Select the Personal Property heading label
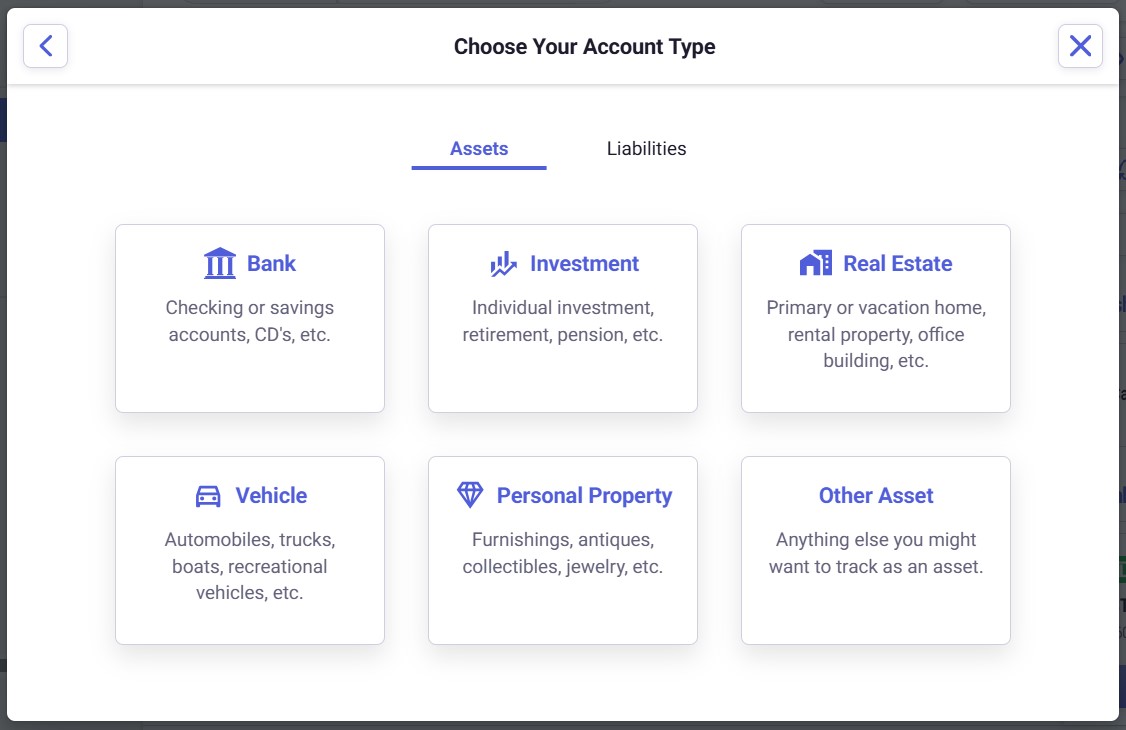 pos(584,496)
